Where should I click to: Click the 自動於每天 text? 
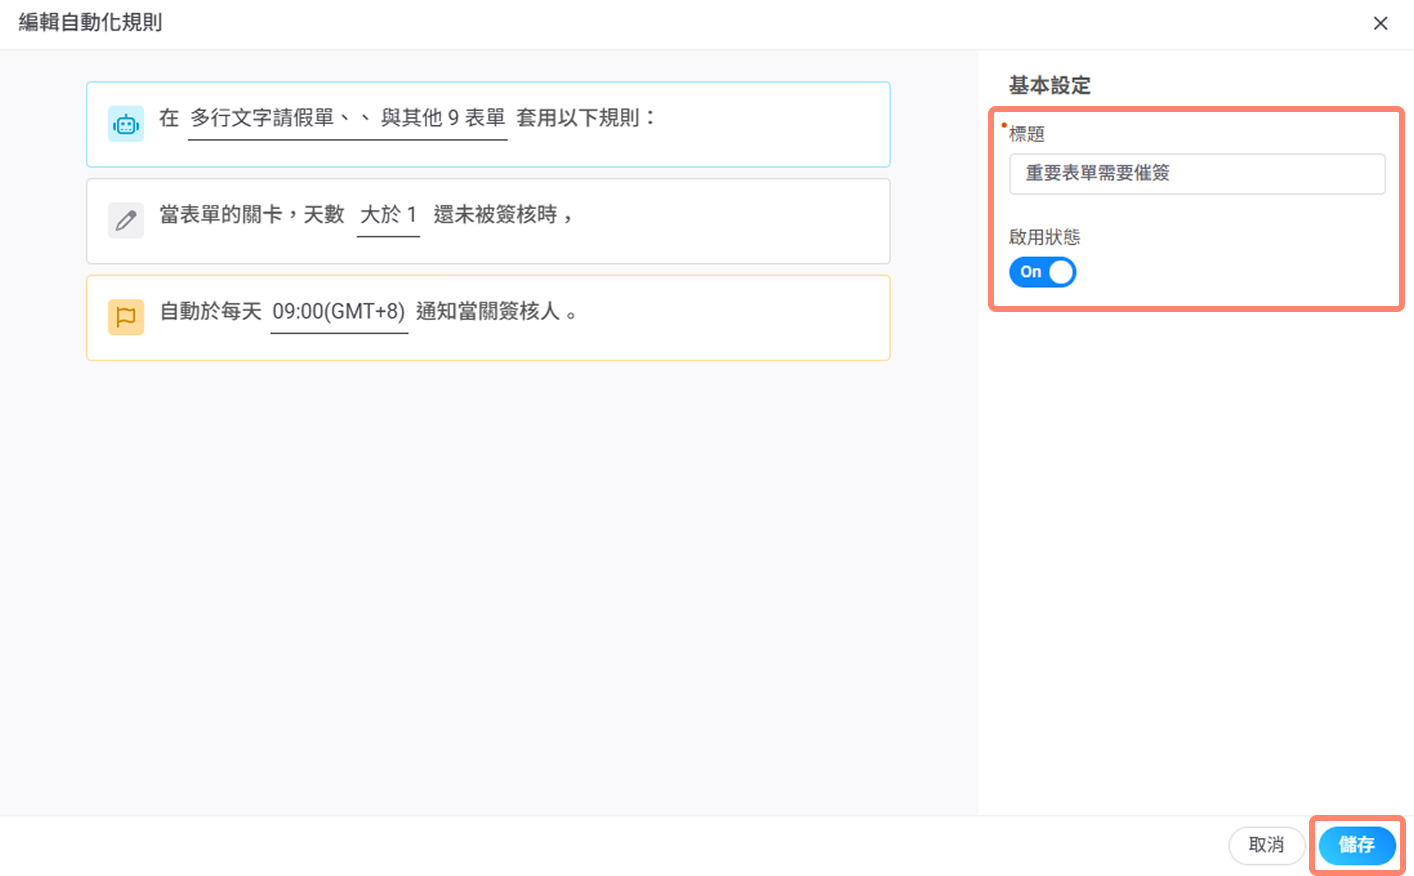tap(211, 312)
